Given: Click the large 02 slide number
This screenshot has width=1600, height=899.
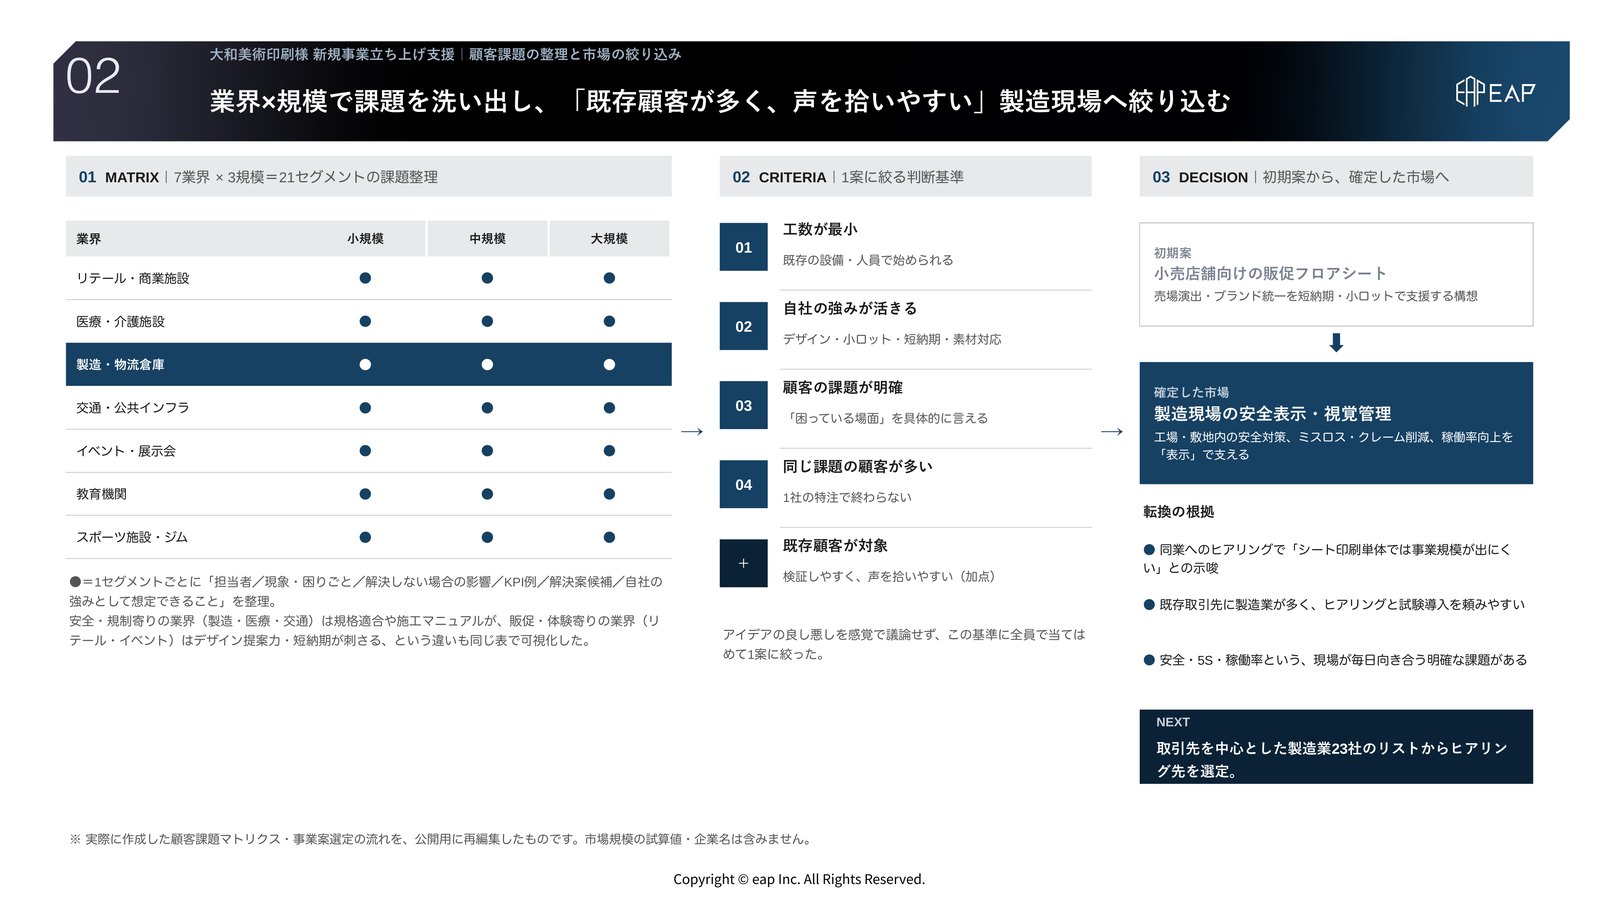Looking at the screenshot, I should [x=93, y=77].
